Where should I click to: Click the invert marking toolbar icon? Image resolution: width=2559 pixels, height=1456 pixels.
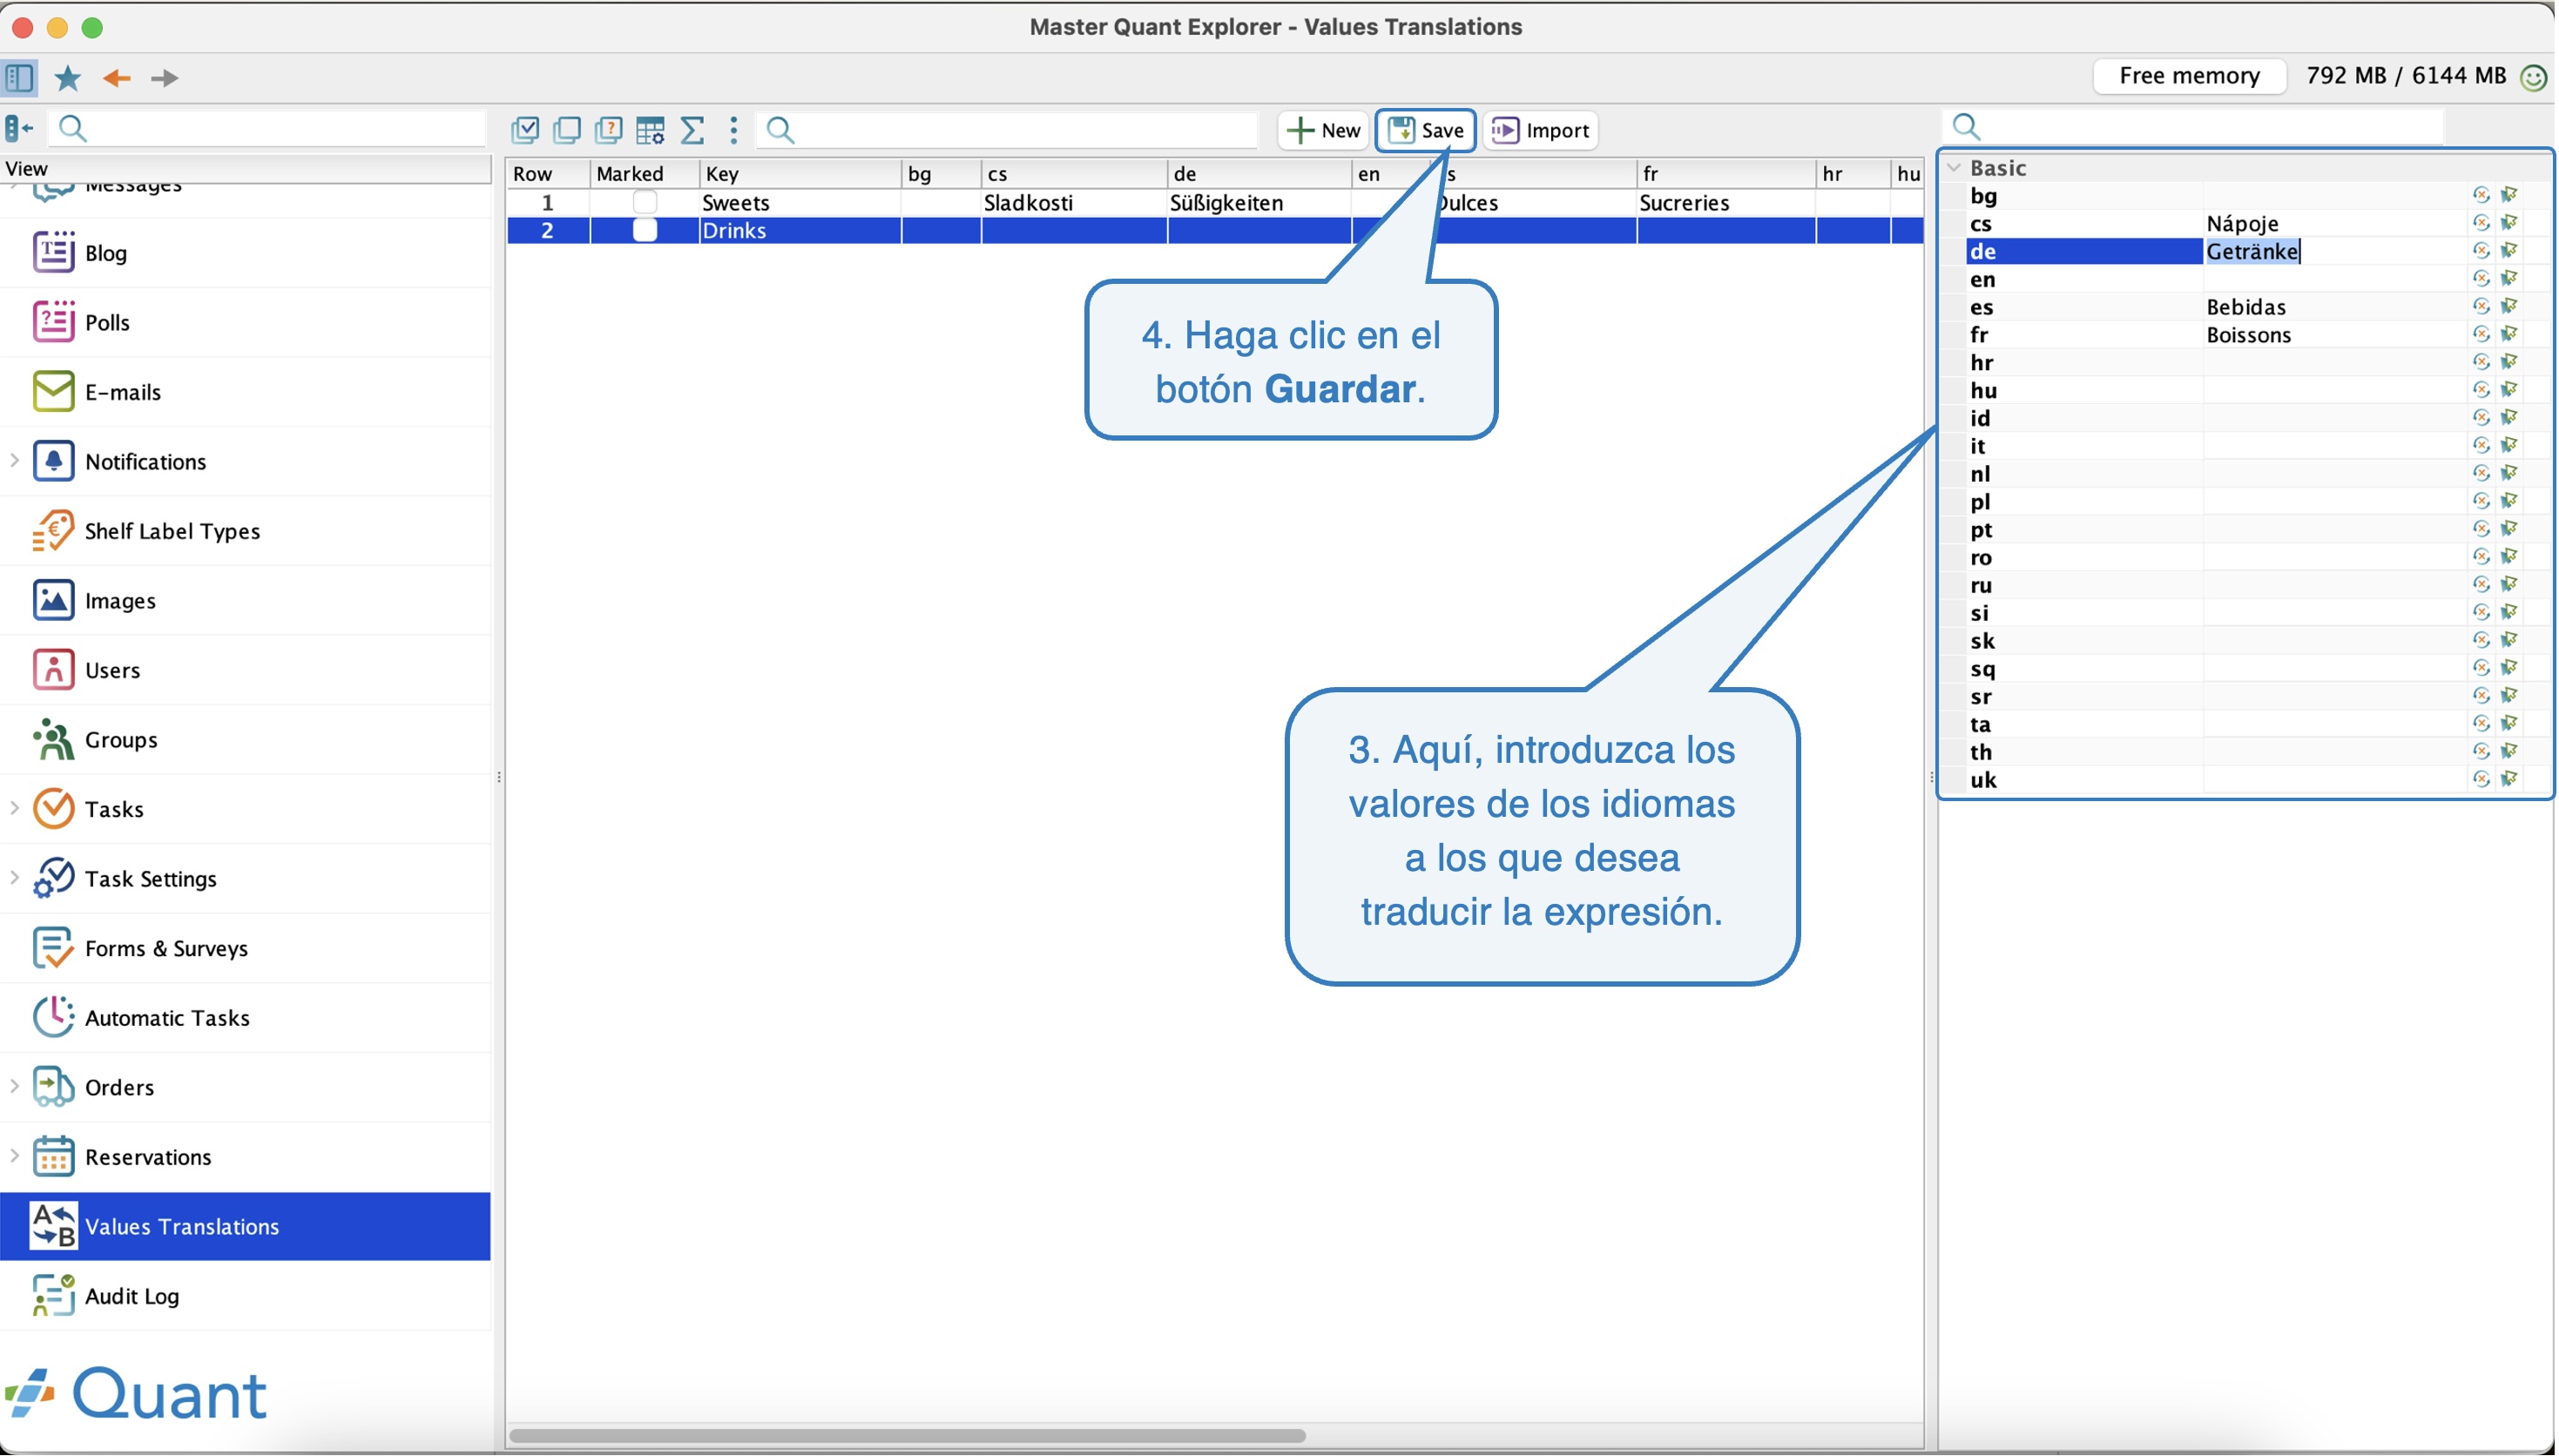pos(609,130)
